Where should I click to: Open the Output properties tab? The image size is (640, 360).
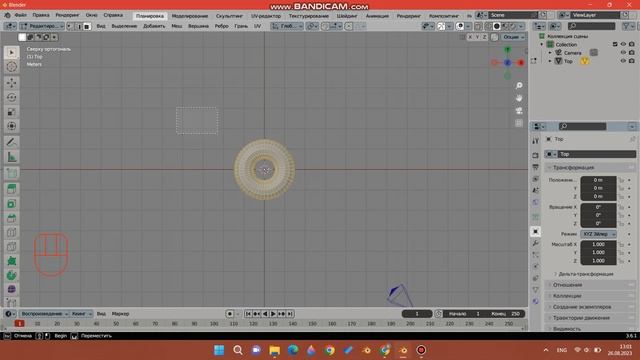click(536, 167)
